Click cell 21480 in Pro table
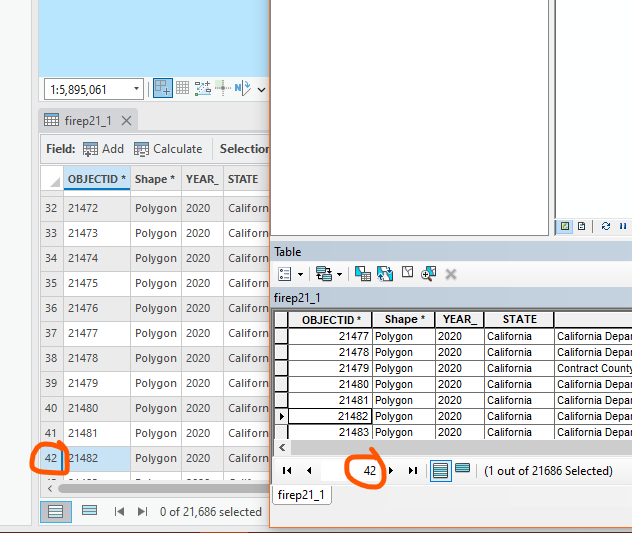The height and width of the screenshot is (533, 632). click(x=97, y=408)
